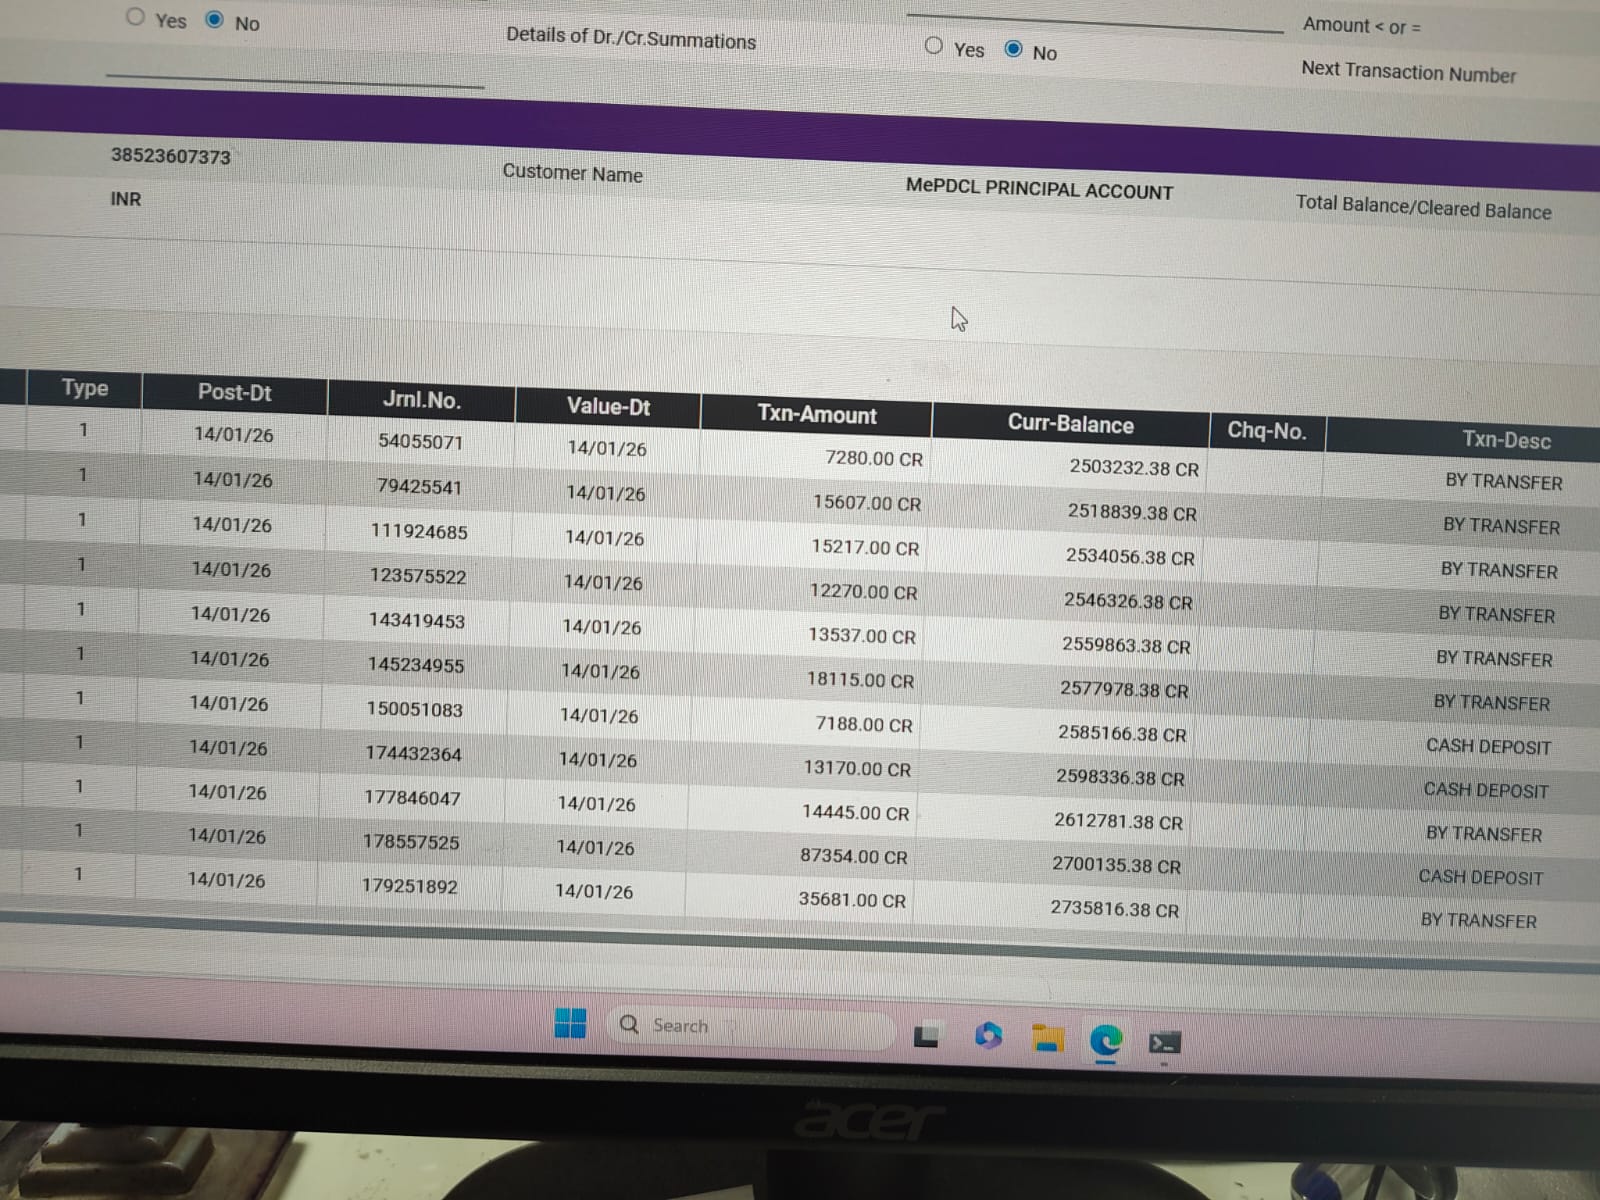Select journal number 179251892

[x=410, y=886]
